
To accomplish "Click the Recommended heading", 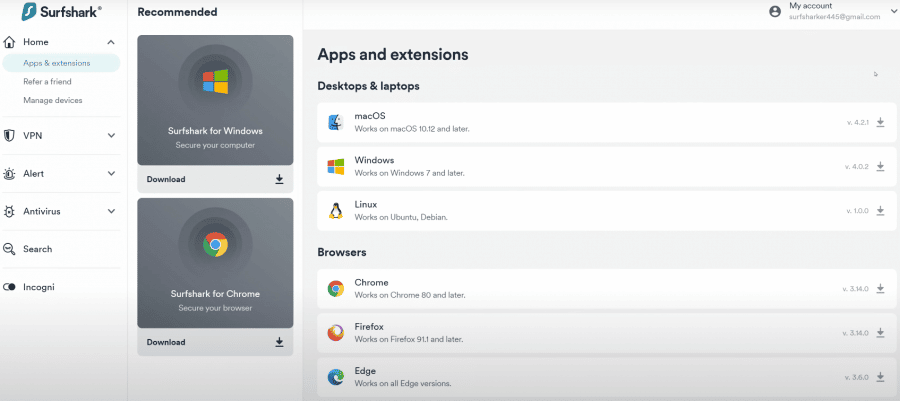I will pos(177,12).
